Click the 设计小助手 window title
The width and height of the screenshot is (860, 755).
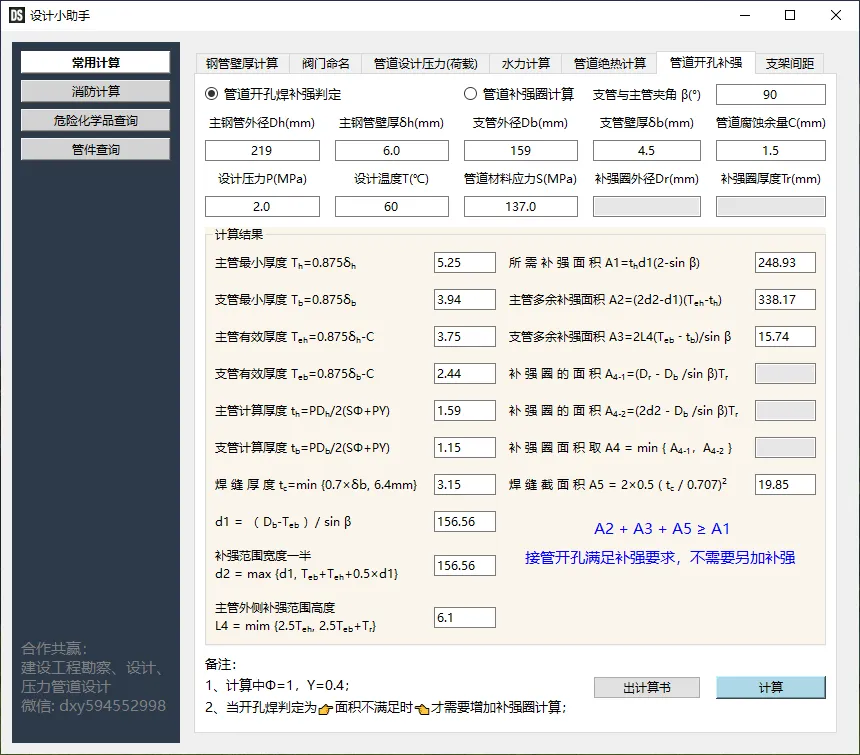[x=60, y=15]
